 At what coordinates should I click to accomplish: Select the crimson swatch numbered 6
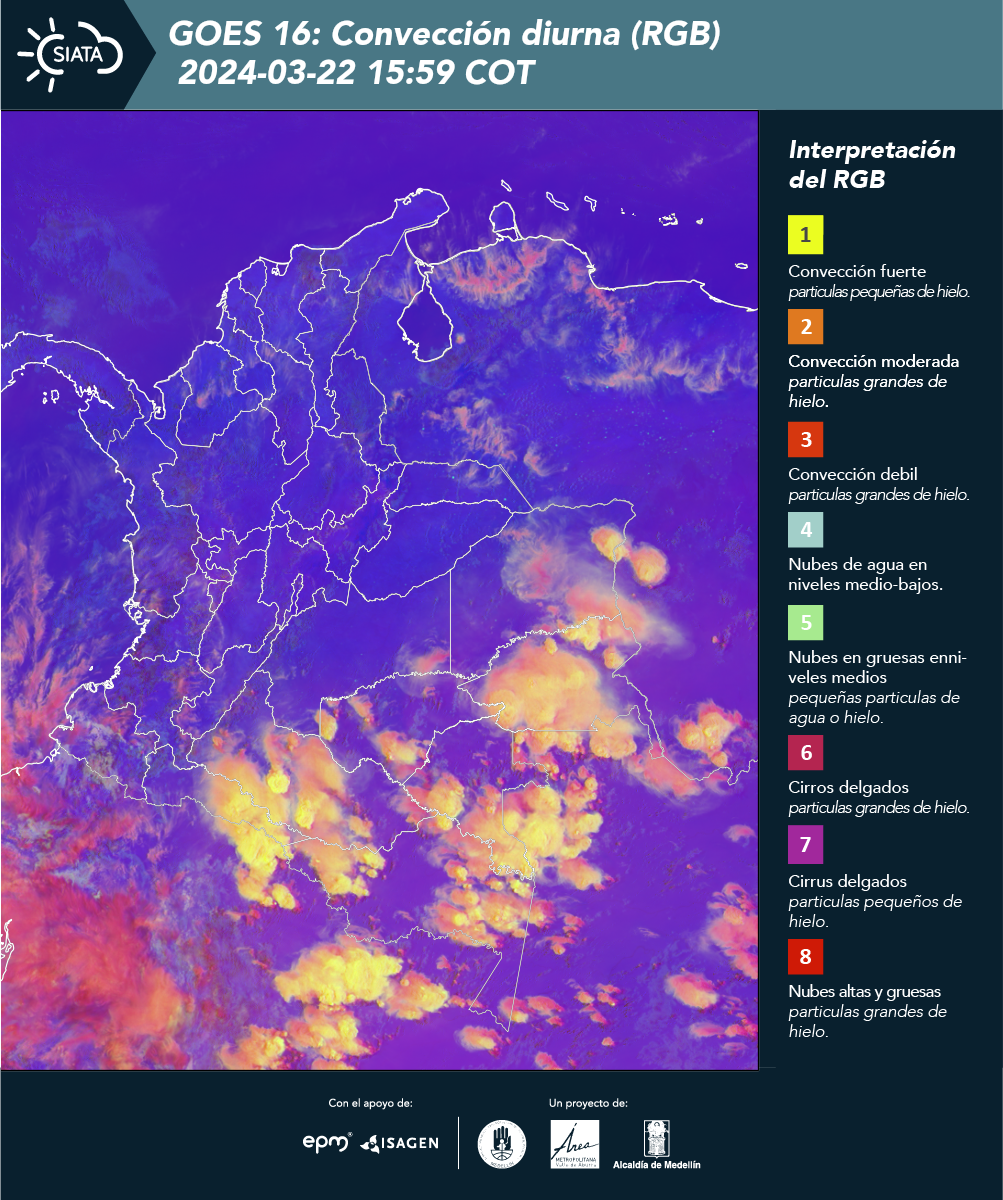806,752
